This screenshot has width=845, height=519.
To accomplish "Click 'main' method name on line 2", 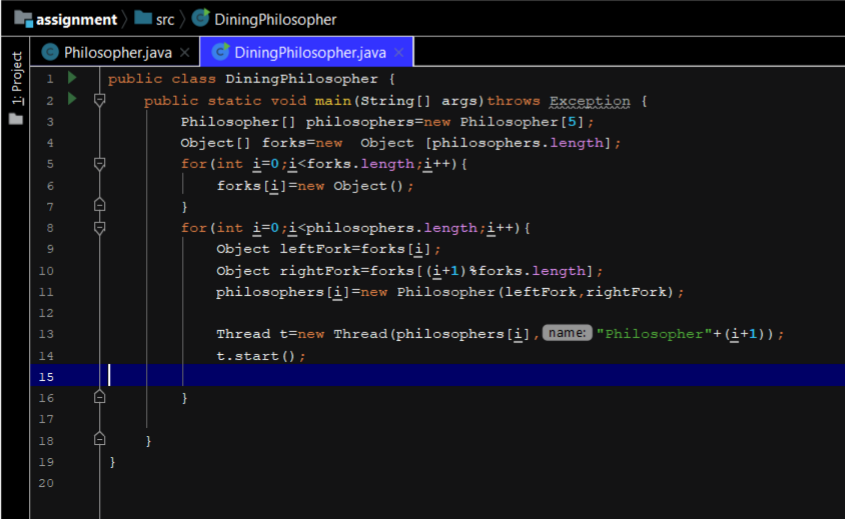I will 333,101.
